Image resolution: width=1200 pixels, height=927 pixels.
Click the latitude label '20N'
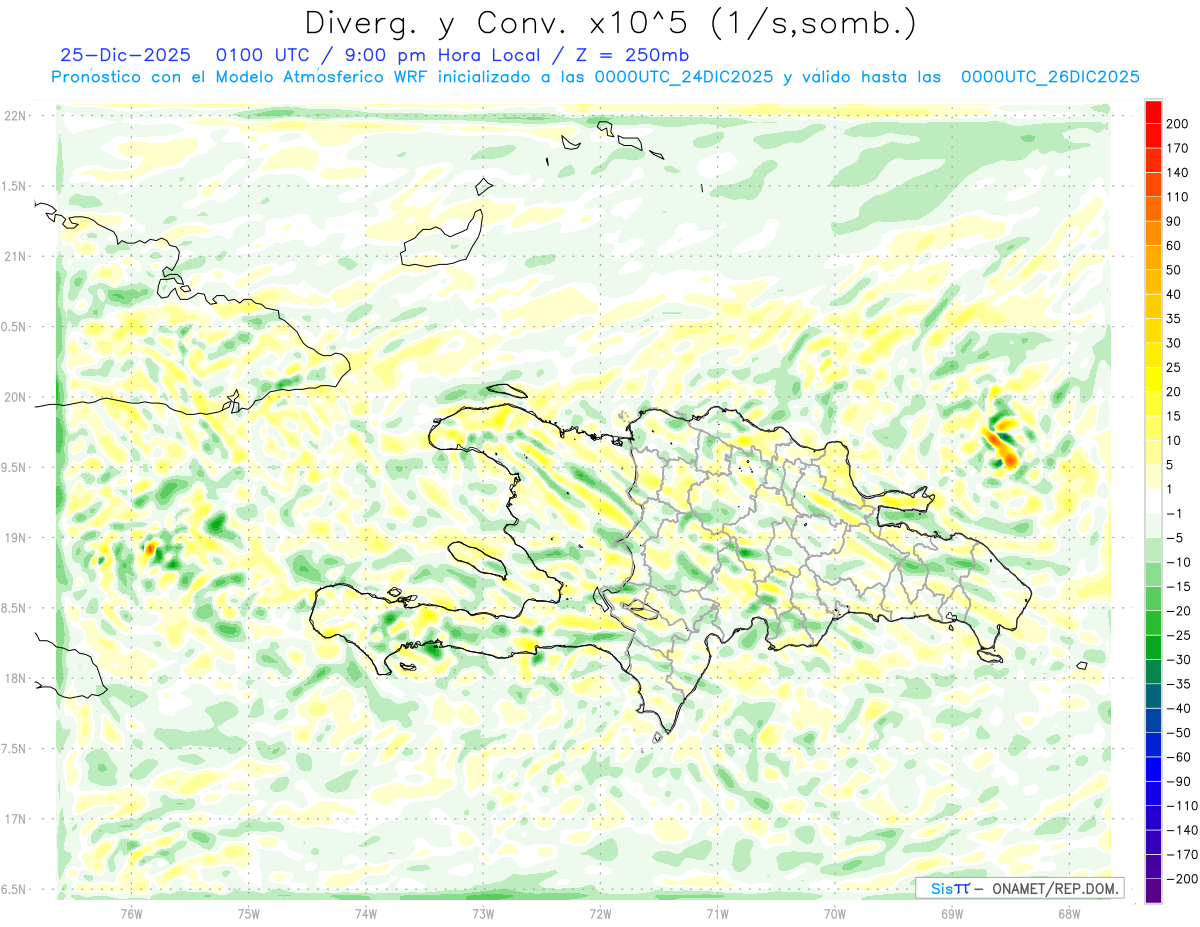[x=15, y=397]
